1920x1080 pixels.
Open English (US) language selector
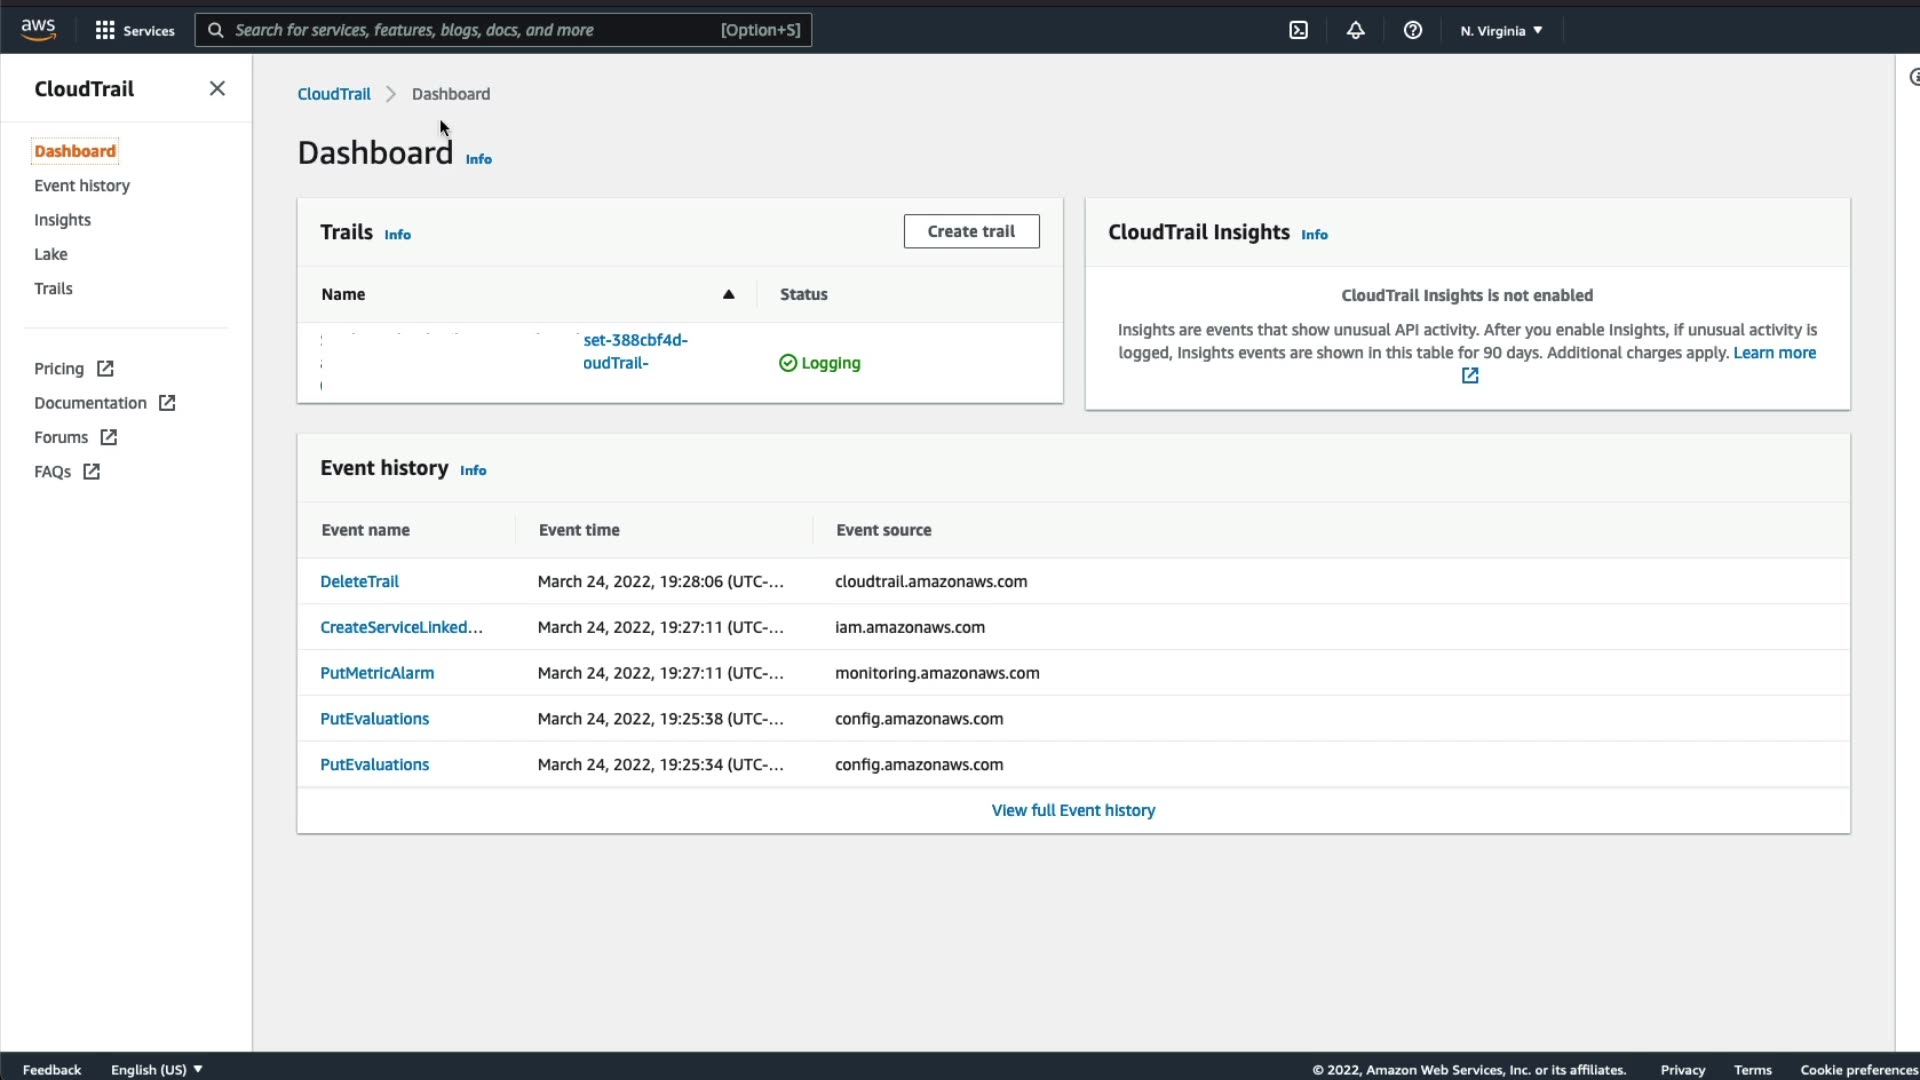(156, 1069)
